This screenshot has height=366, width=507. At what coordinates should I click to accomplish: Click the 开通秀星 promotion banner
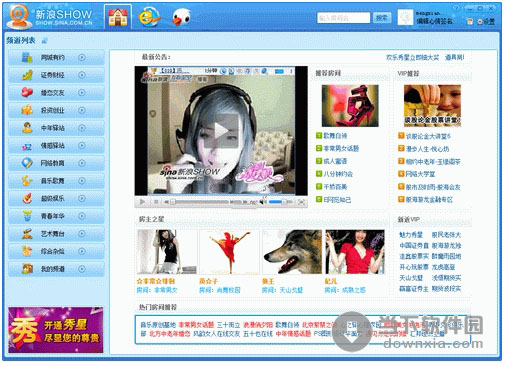pos(56,330)
